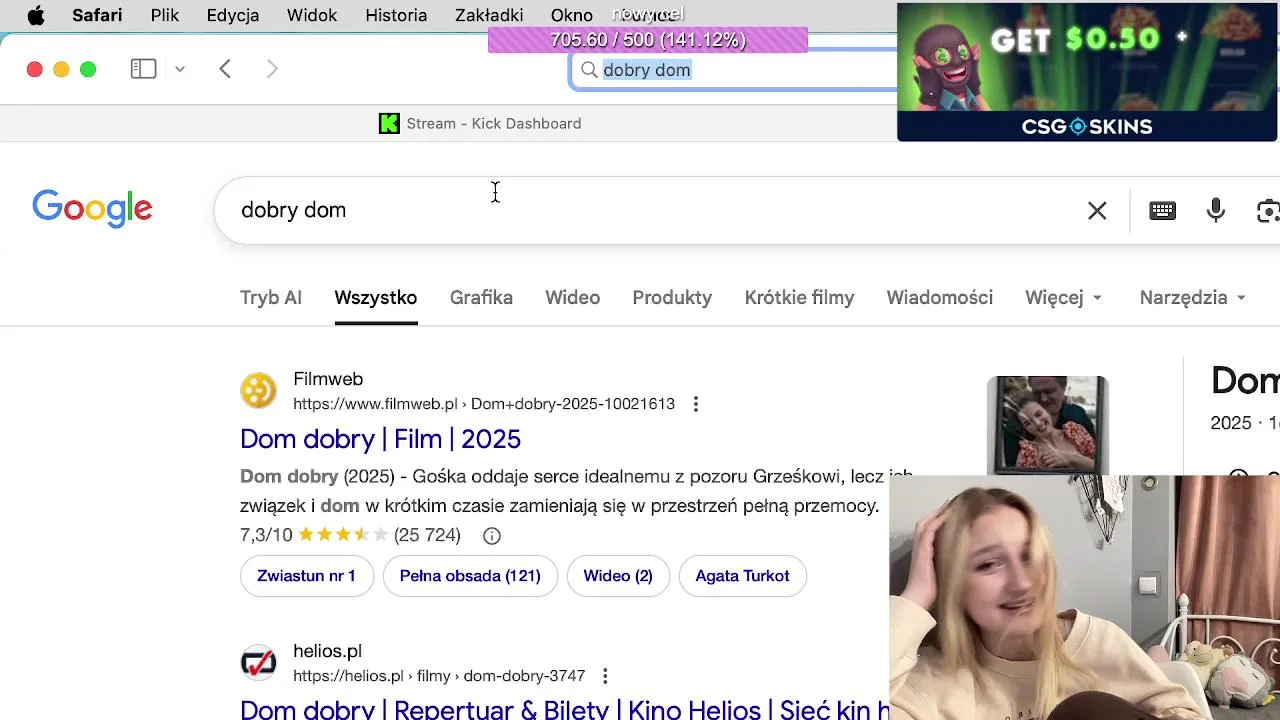Start voice search with the microphone

1216,210
